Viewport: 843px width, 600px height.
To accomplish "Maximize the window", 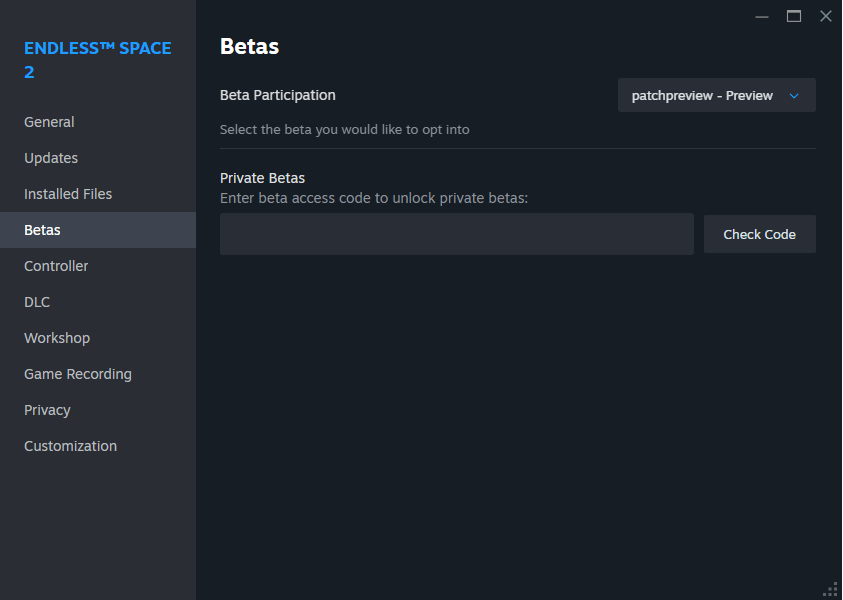I will click(x=794, y=16).
